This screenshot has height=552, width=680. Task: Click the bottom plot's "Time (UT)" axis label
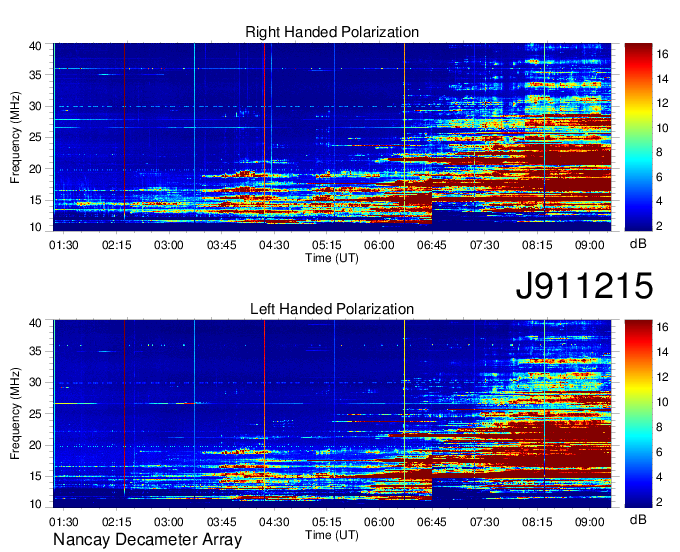click(332, 535)
